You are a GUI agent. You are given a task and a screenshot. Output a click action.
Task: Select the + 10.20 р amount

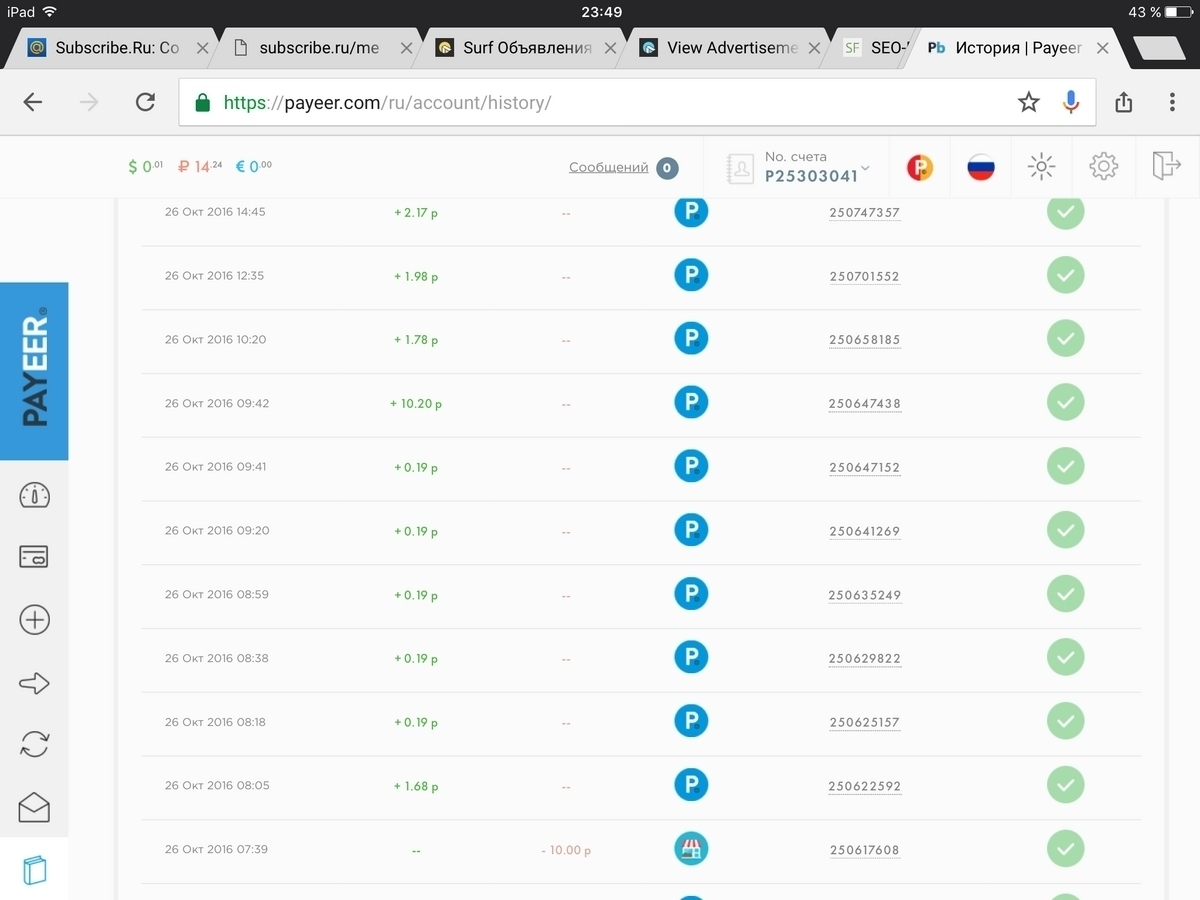pyautogui.click(x=416, y=404)
